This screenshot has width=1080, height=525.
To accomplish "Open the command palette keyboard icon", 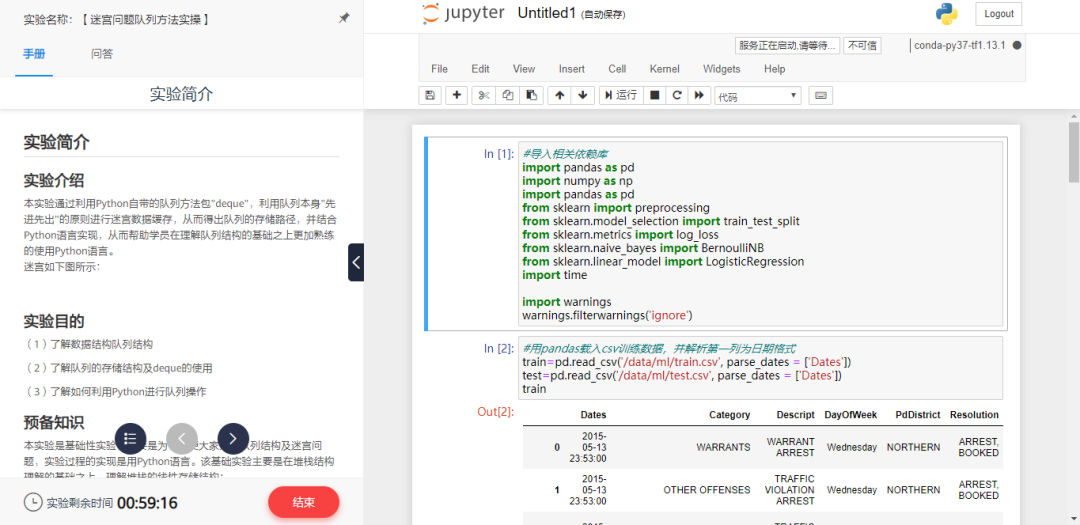I will click(821, 95).
